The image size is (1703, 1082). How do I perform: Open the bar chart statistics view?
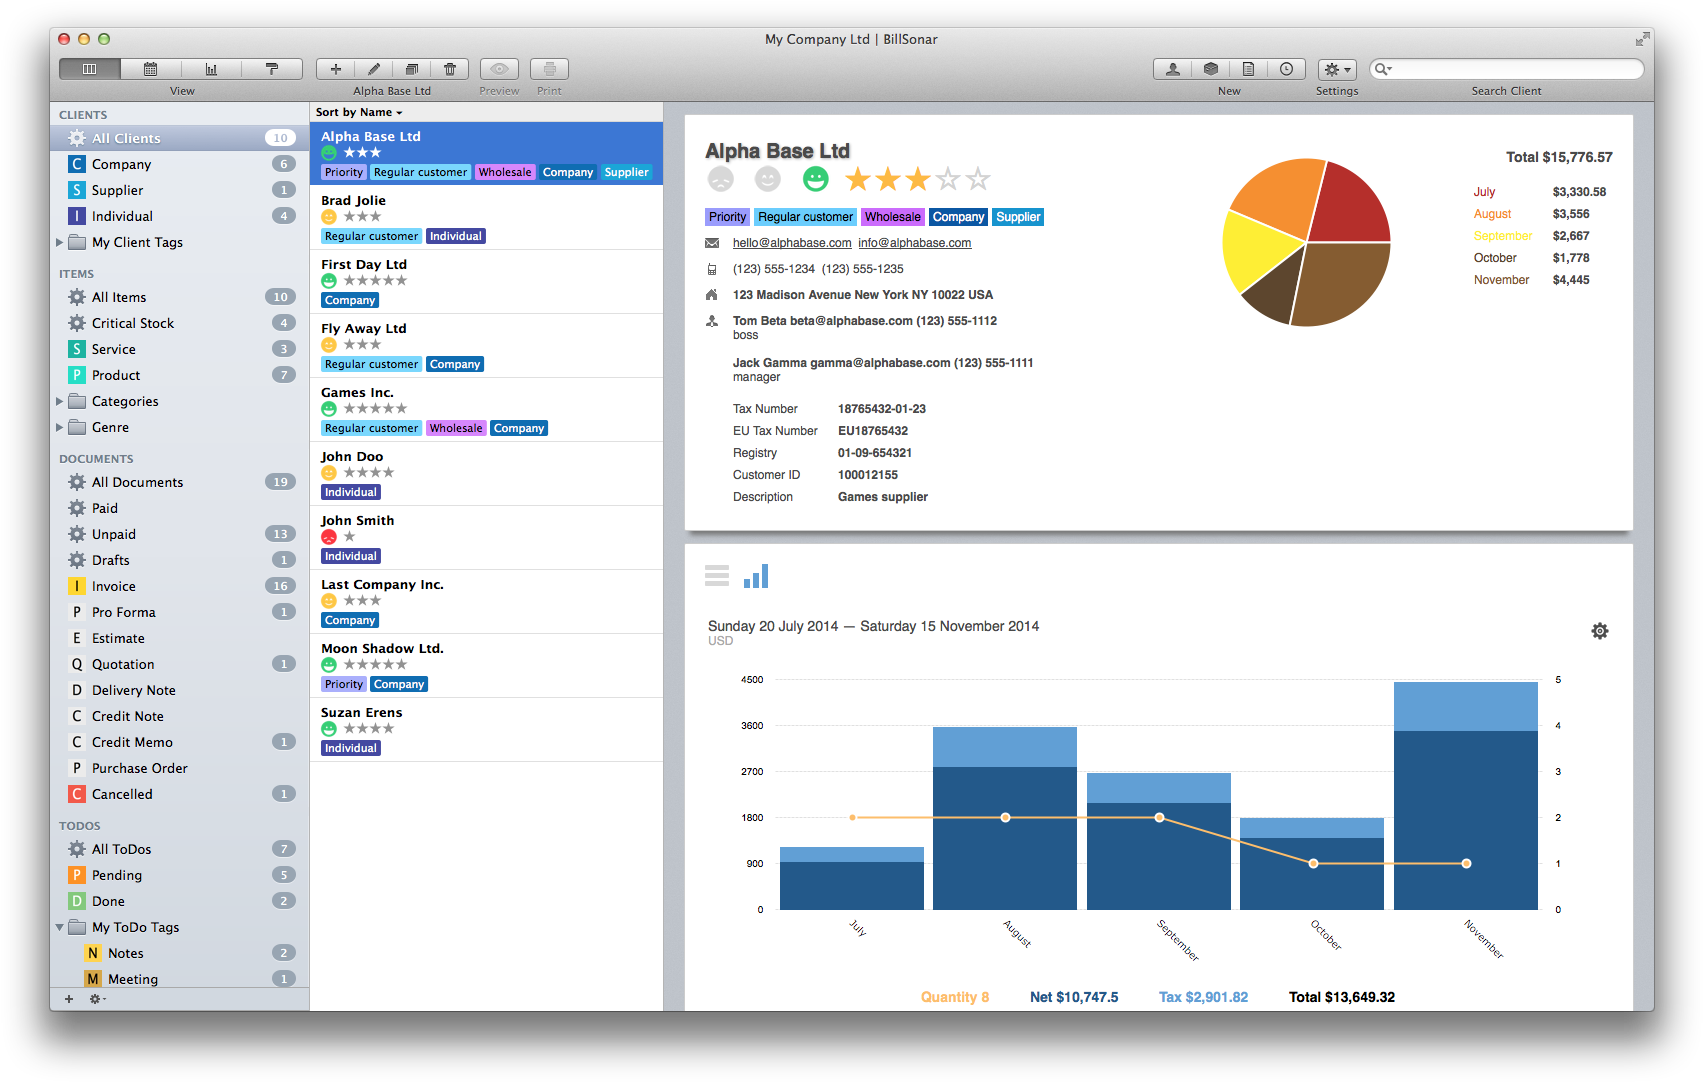point(211,69)
